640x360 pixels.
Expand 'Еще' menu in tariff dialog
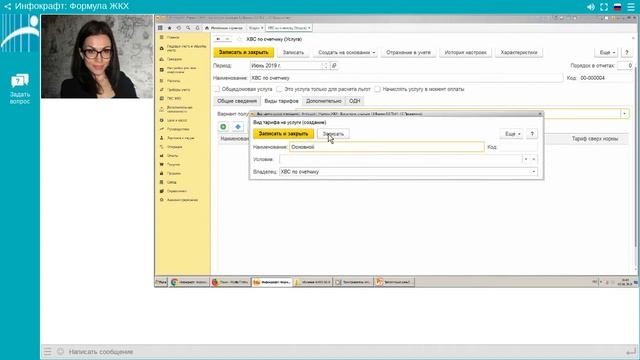[x=512, y=134]
